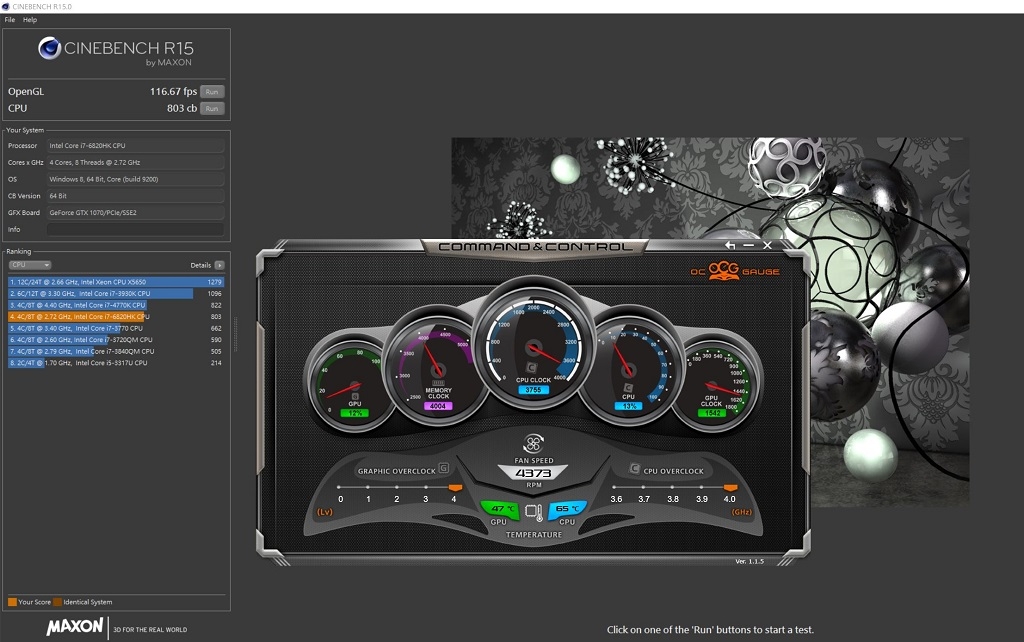1024x642 pixels.
Task: Click the GPU temperature 47°C readout
Action: 501,509
